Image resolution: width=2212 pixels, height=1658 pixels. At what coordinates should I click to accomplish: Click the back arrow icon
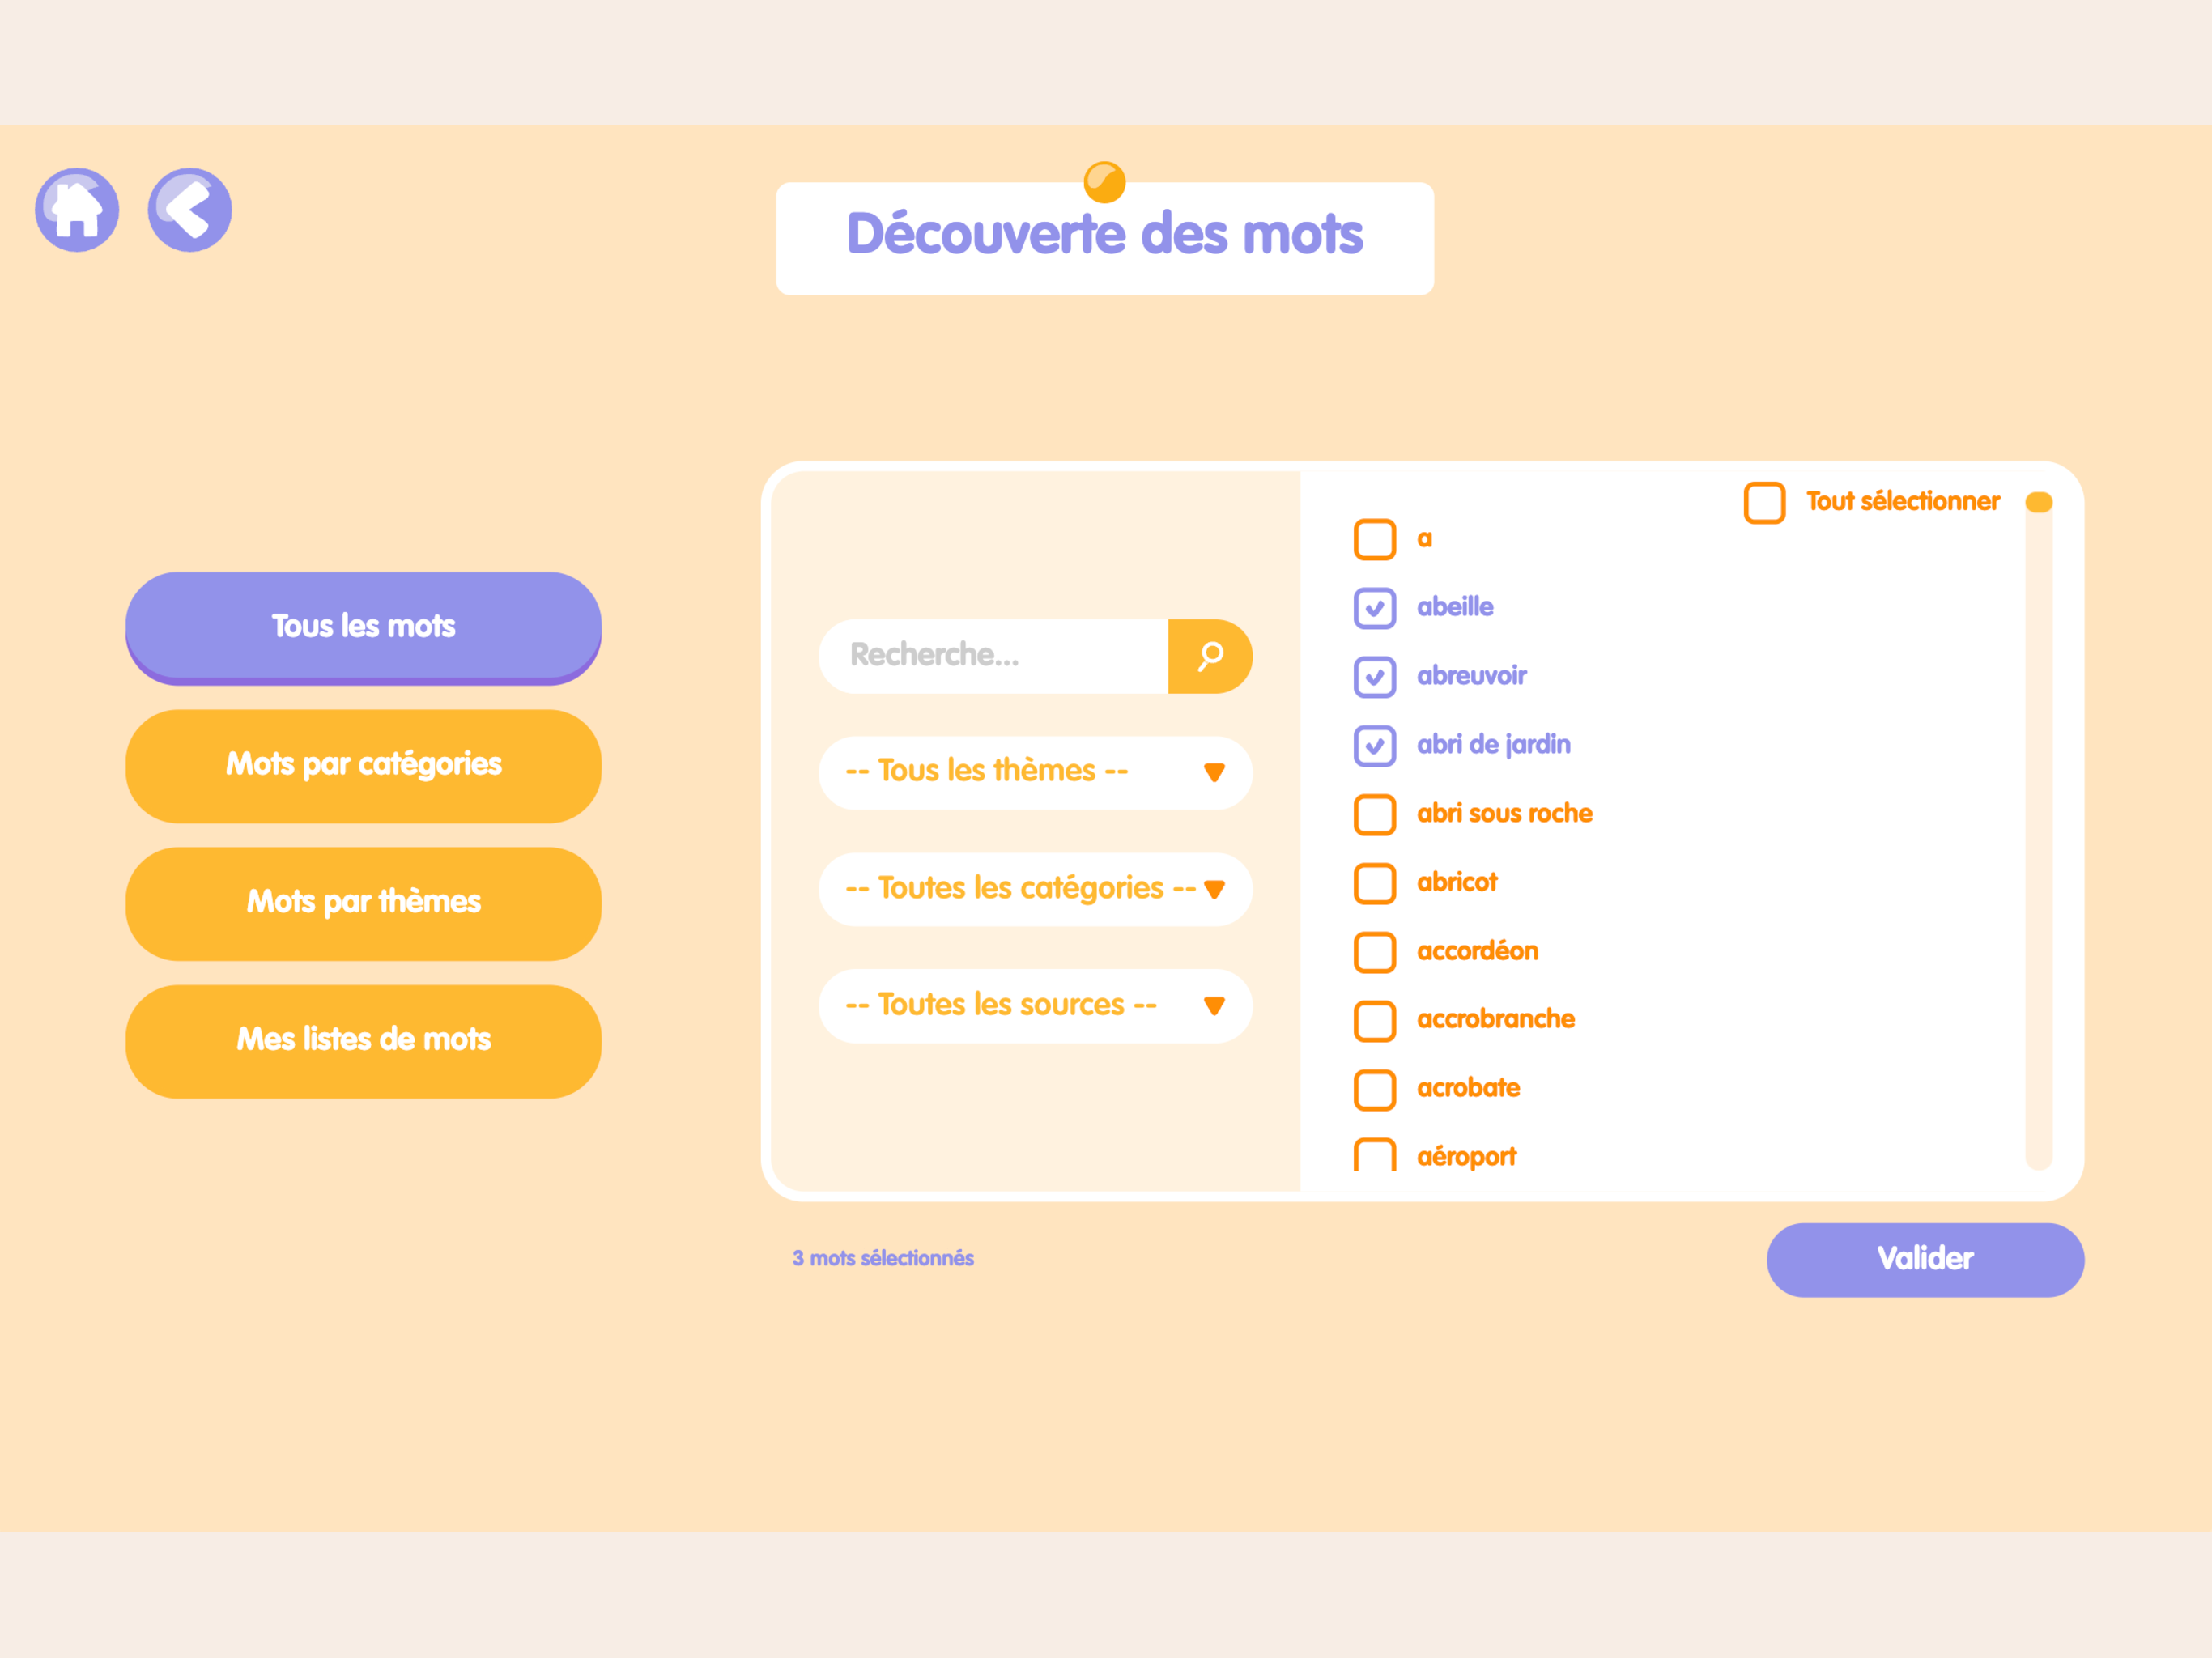[x=190, y=210]
